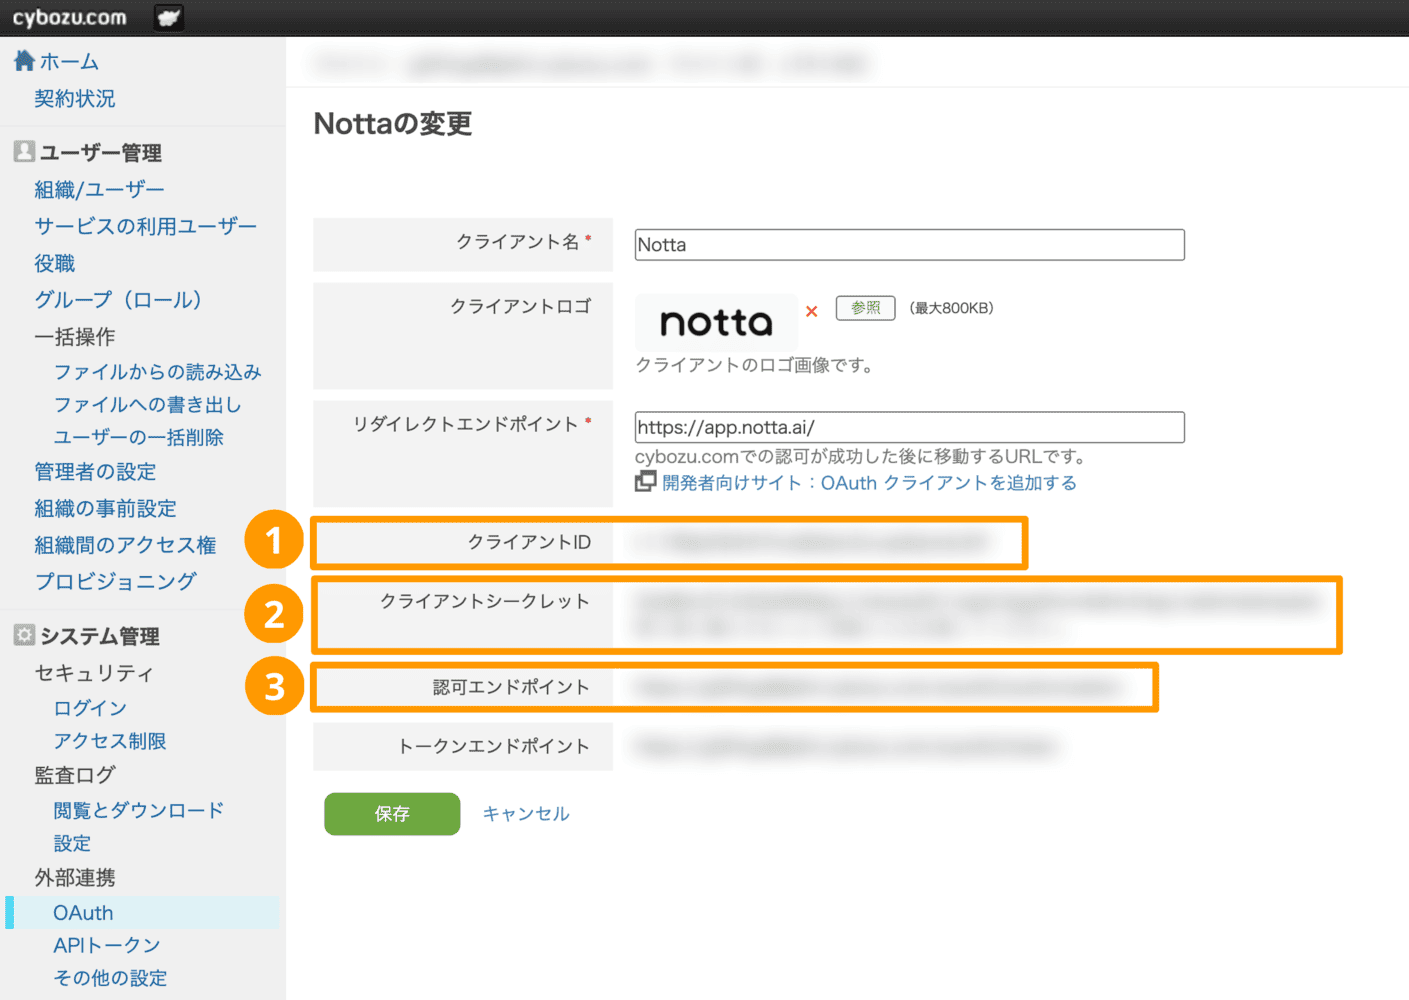
Task: Open 組織/ユーザー page
Action: (99, 190)
